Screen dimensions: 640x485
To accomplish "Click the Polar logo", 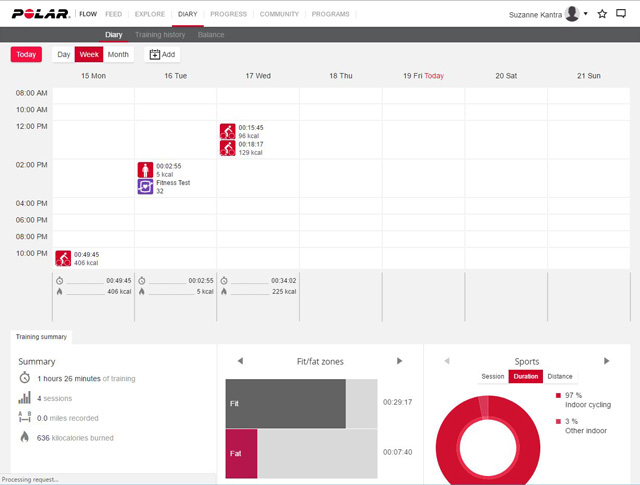I will click(x=41, y=14).
